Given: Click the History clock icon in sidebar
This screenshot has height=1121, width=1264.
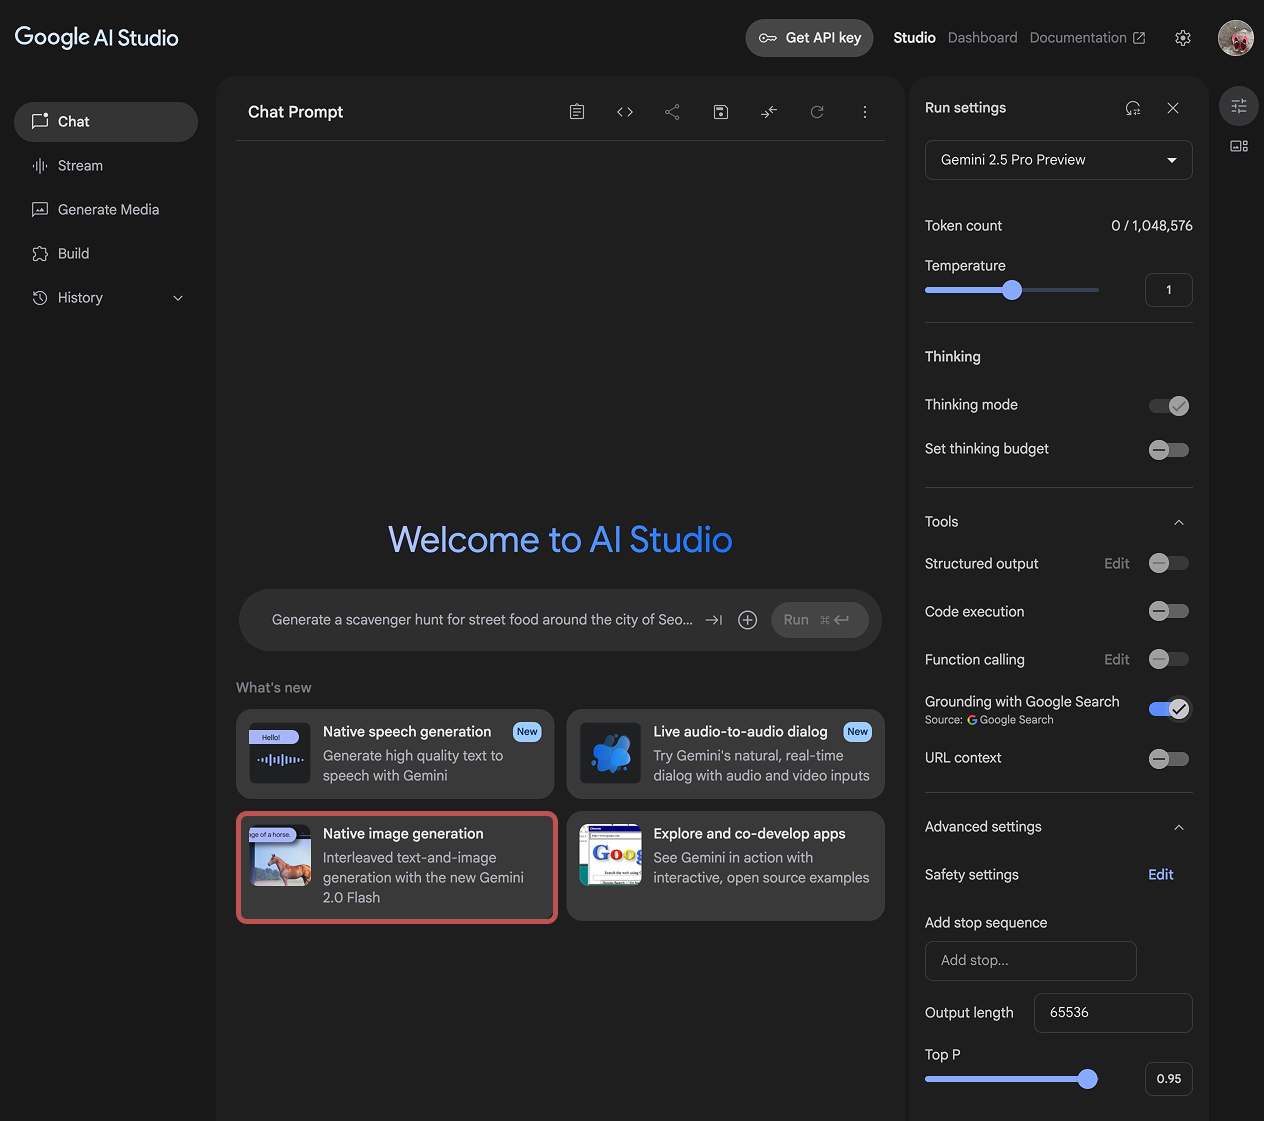Looking at the screenshot, I should coord(40,298).
